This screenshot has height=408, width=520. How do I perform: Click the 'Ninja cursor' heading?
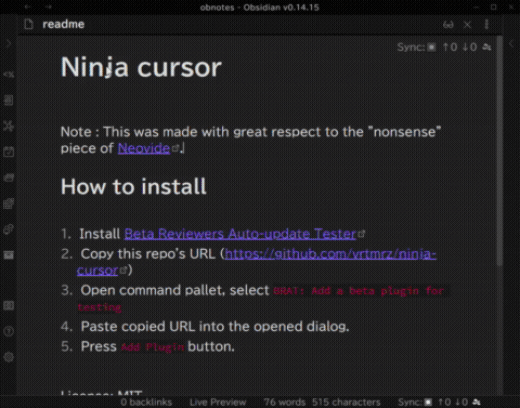point(141,68)
